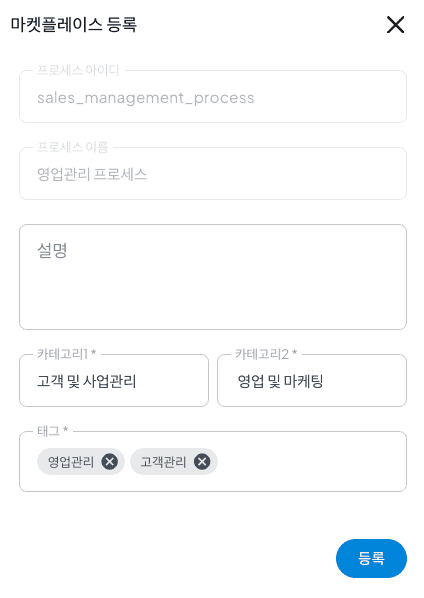Viewport: 424px width, 598px height.
Task: Select the 영업관리 tag chip label
Action: [71, 462]
